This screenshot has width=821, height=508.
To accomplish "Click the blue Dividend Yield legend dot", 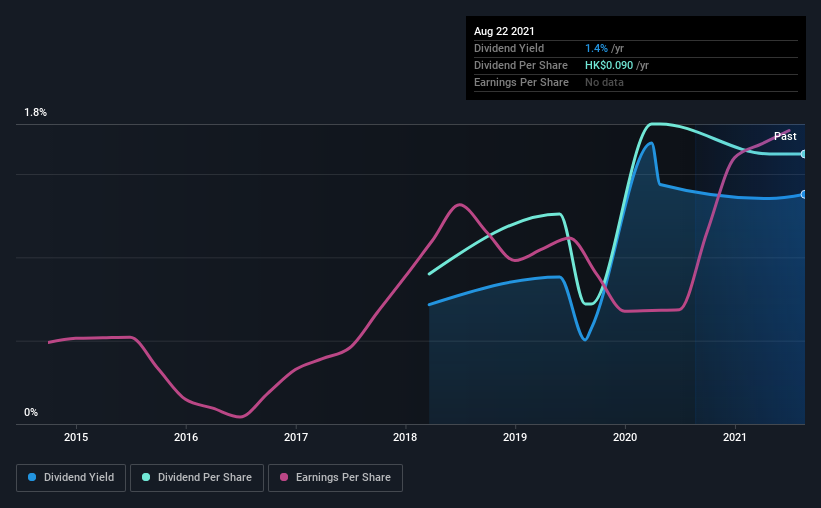I will pos(32,477).
